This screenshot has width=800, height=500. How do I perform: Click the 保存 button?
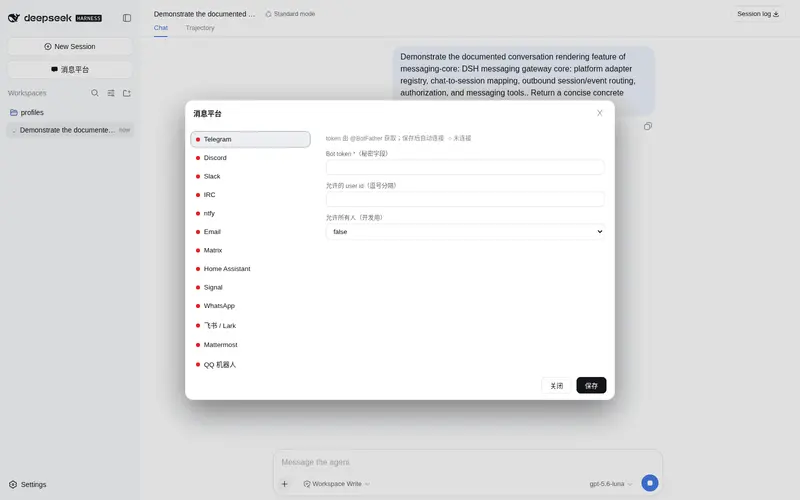click(591, 386)
